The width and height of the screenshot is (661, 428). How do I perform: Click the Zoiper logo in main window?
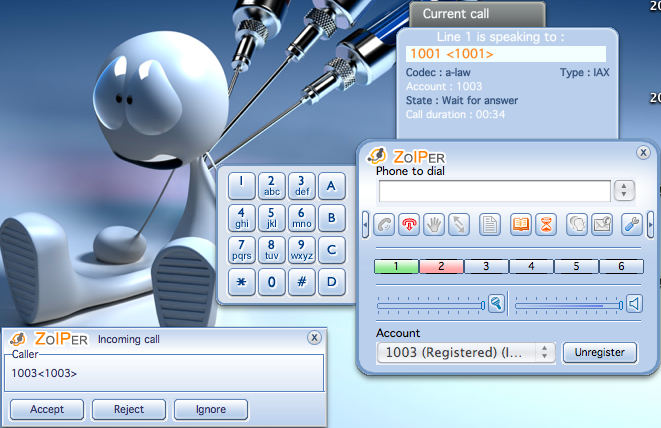click(x=406, y=156)
